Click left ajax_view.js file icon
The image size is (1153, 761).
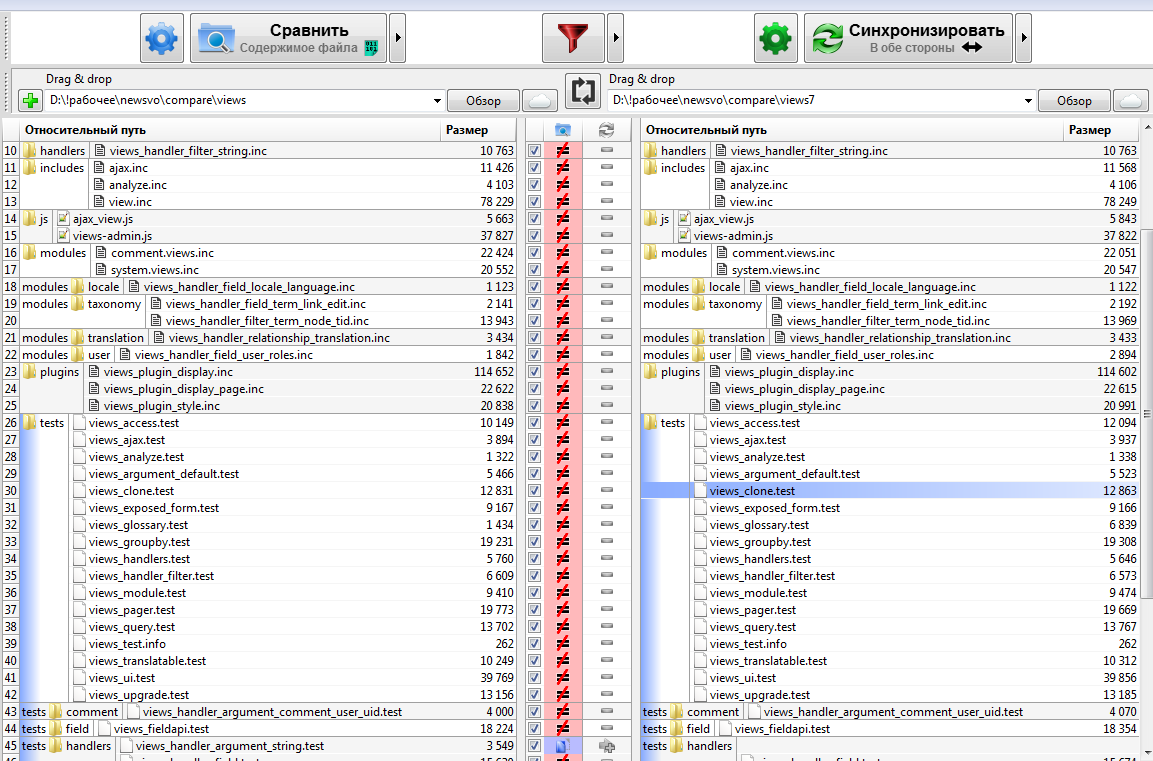63,218
